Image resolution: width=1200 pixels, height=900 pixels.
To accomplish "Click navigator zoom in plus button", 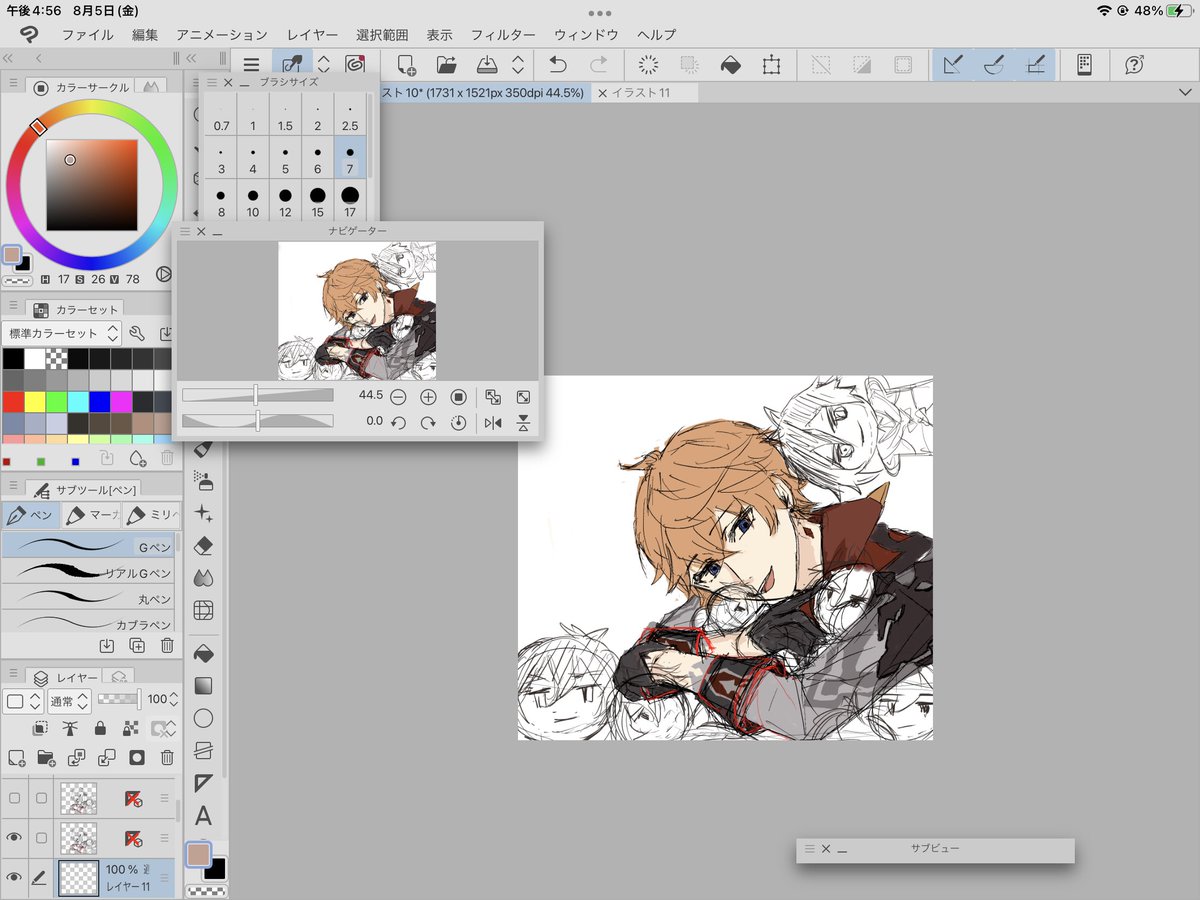I will (428, 397).
